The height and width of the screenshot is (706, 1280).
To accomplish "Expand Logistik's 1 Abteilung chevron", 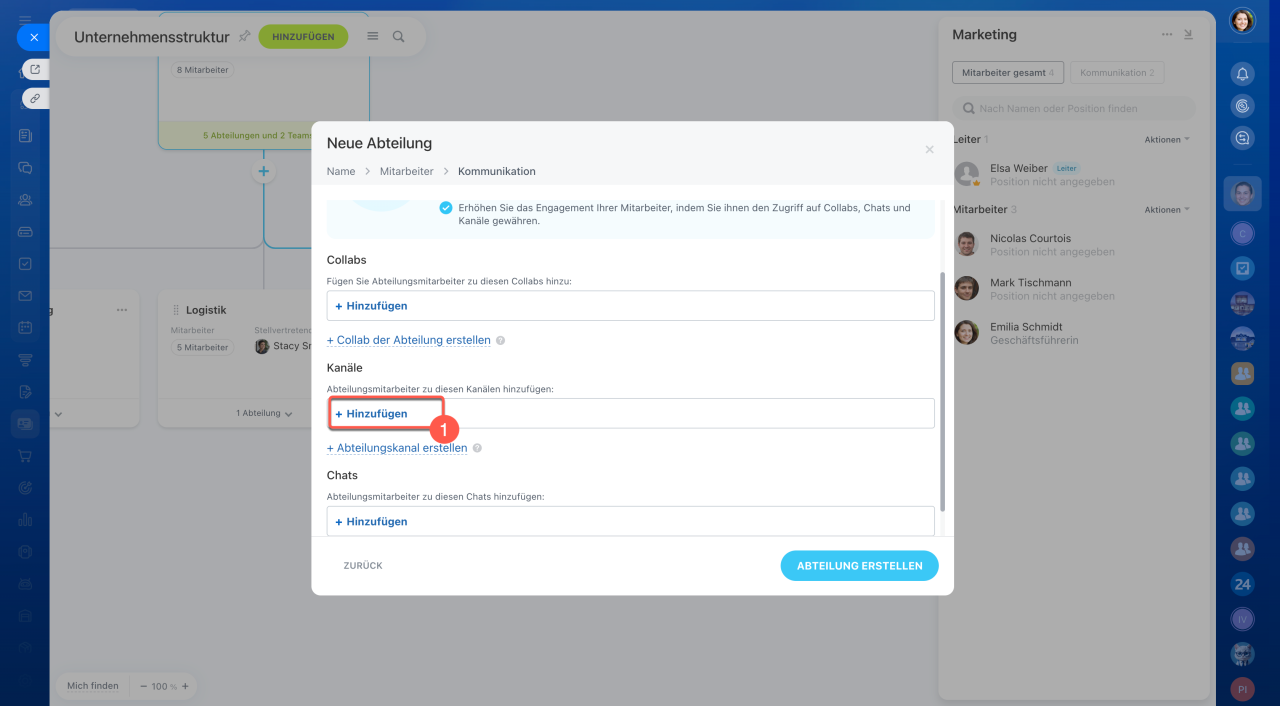I will pos(265,413).
